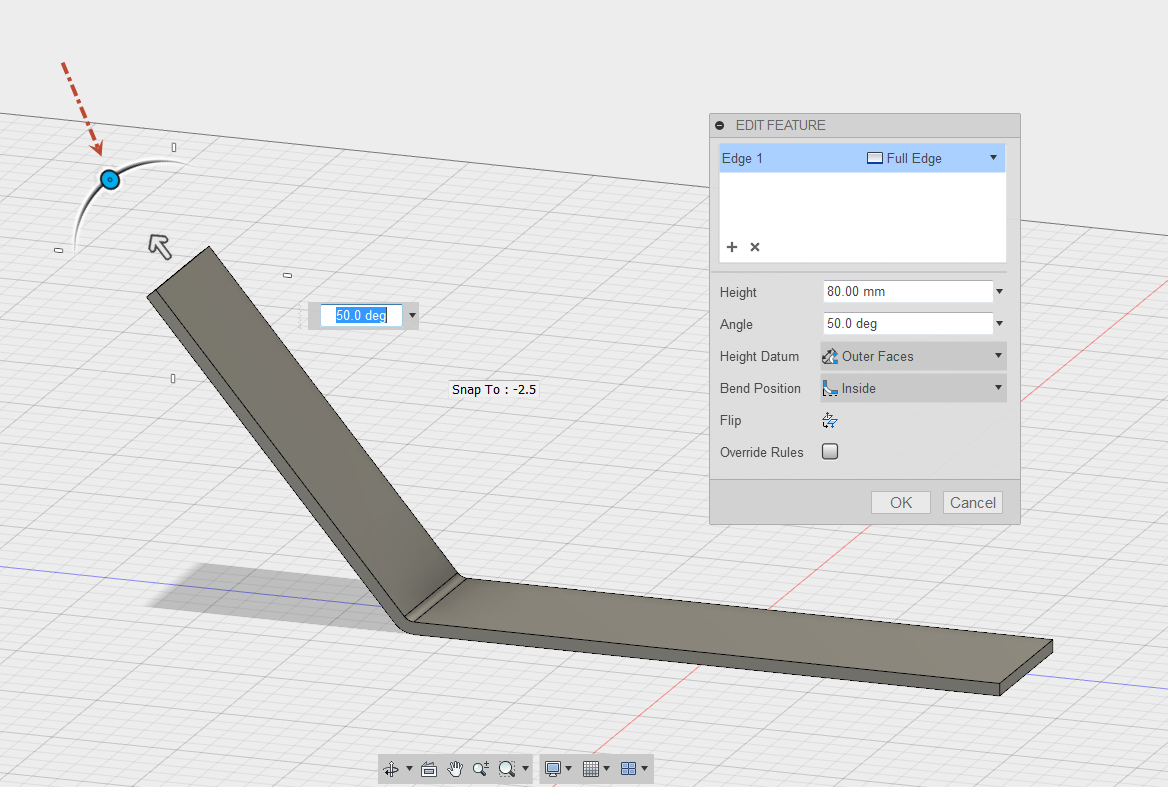
Task: Open the Bend Position dropdown
Action: 913,388
